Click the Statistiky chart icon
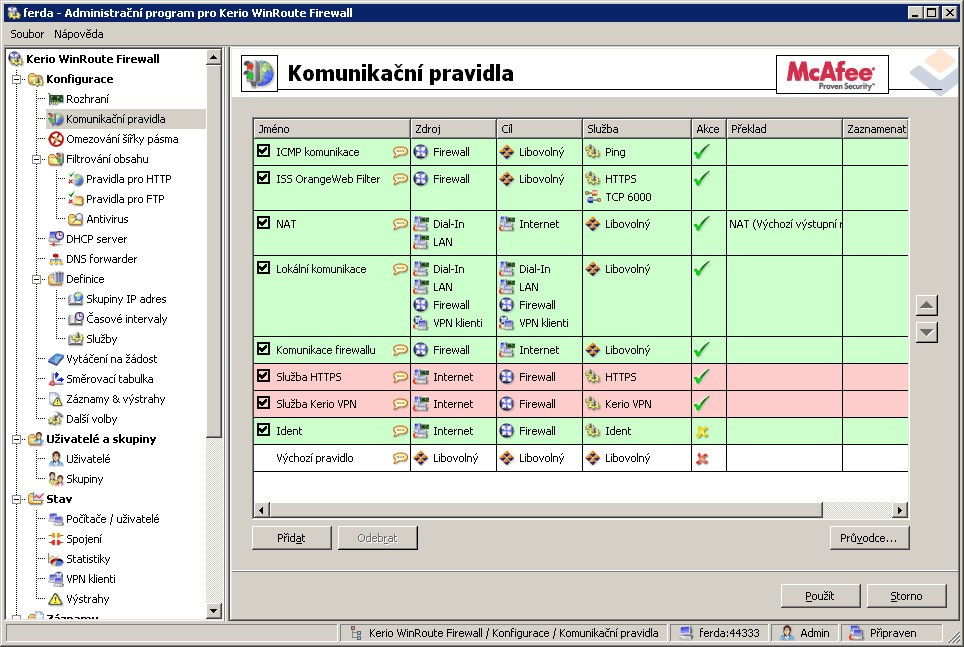The width and height of the screenshot is (964, 647). coord(56,559)
